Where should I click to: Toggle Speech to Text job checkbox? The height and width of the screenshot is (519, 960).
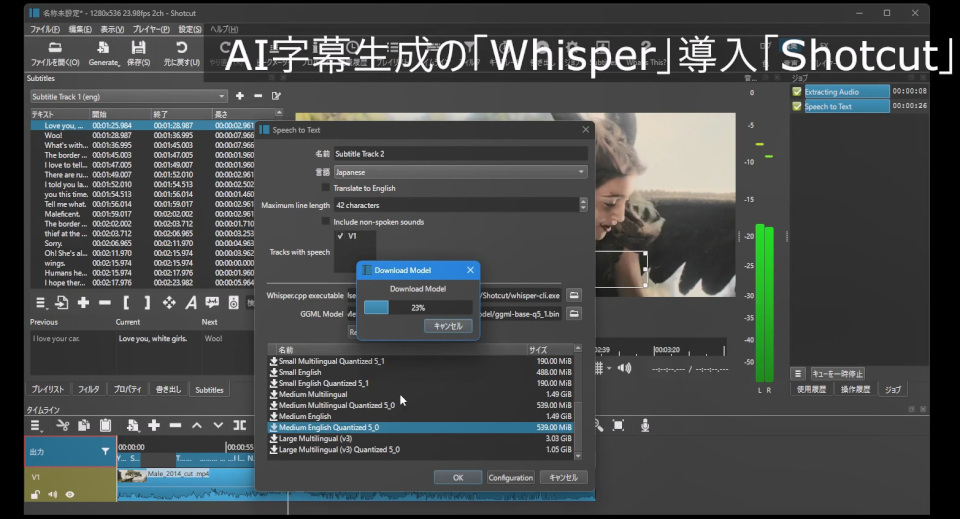pyautogui.click(x=797, y=106)
